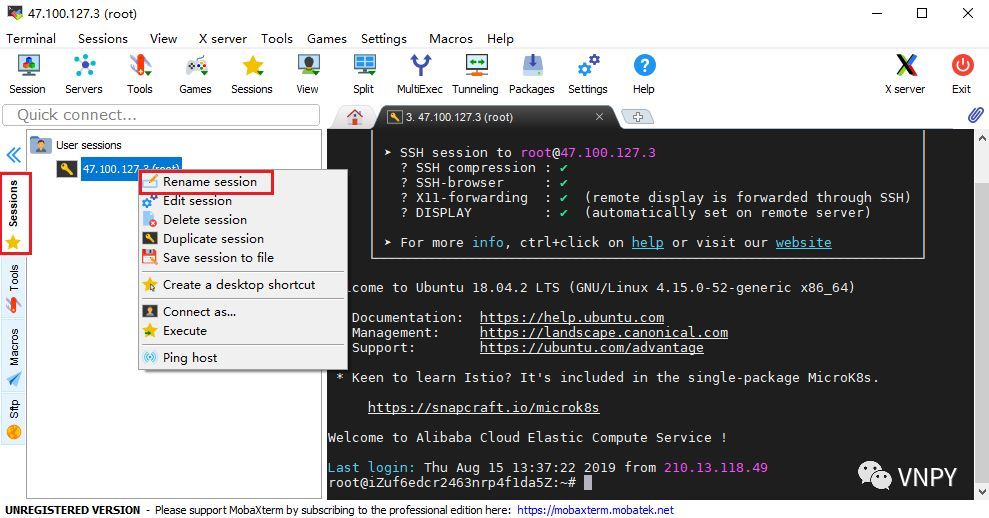The height and width of the screenshot is (518, 989).
Task: Click the Help question mark toolbar icon
Action: [644, 74]
